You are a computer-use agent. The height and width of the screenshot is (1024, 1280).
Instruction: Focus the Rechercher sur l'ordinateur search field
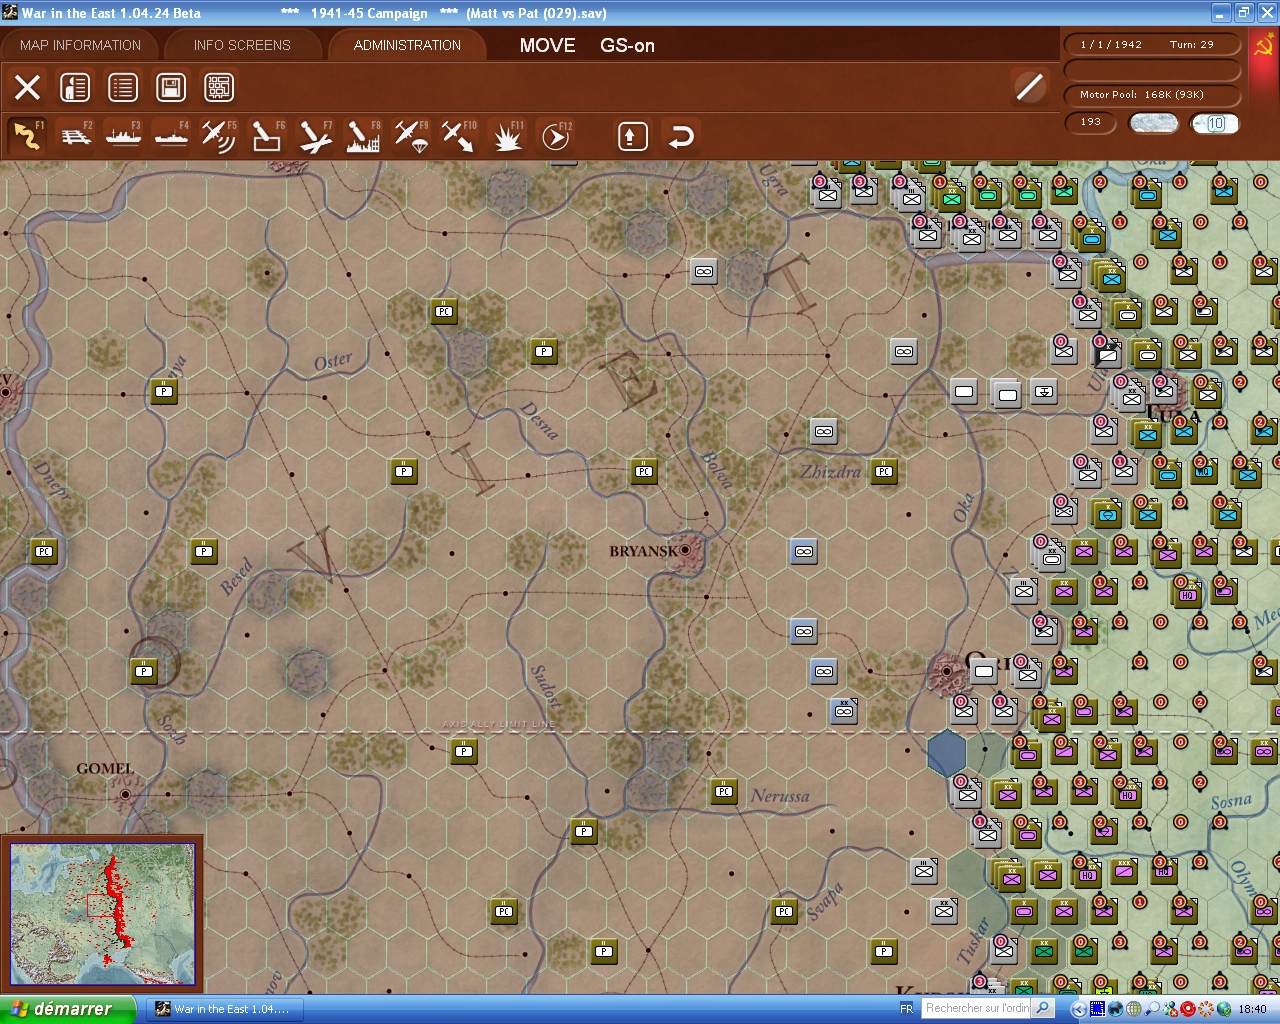976,1008
